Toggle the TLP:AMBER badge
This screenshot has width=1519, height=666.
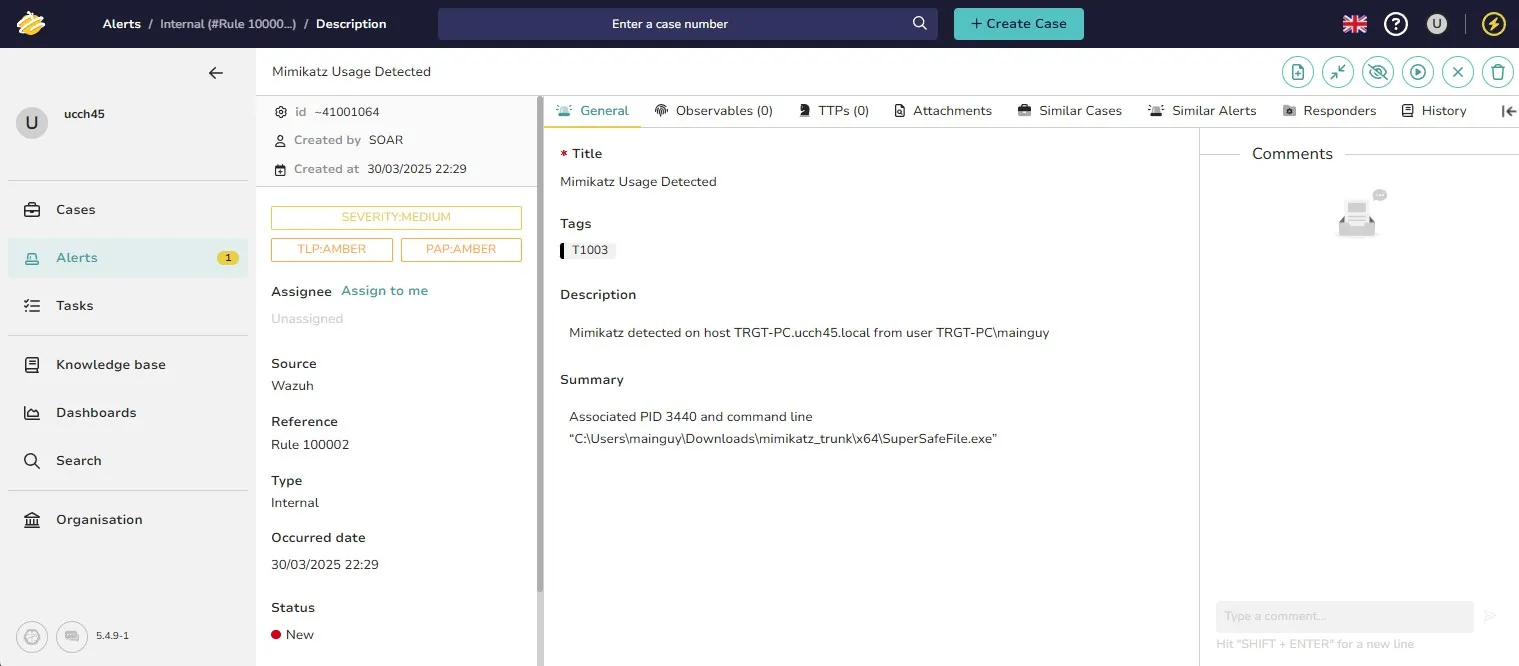click(x=332, y=250)
